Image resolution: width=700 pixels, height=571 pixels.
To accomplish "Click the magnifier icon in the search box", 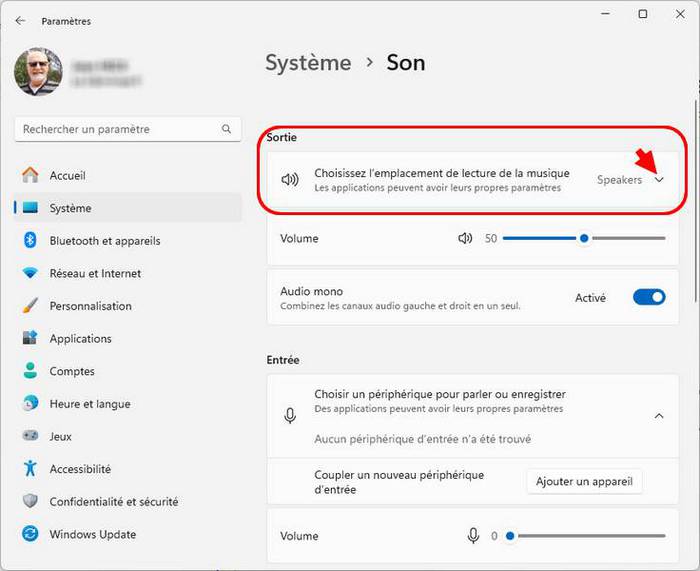I will pyautogui.click(x=226, y=129).
